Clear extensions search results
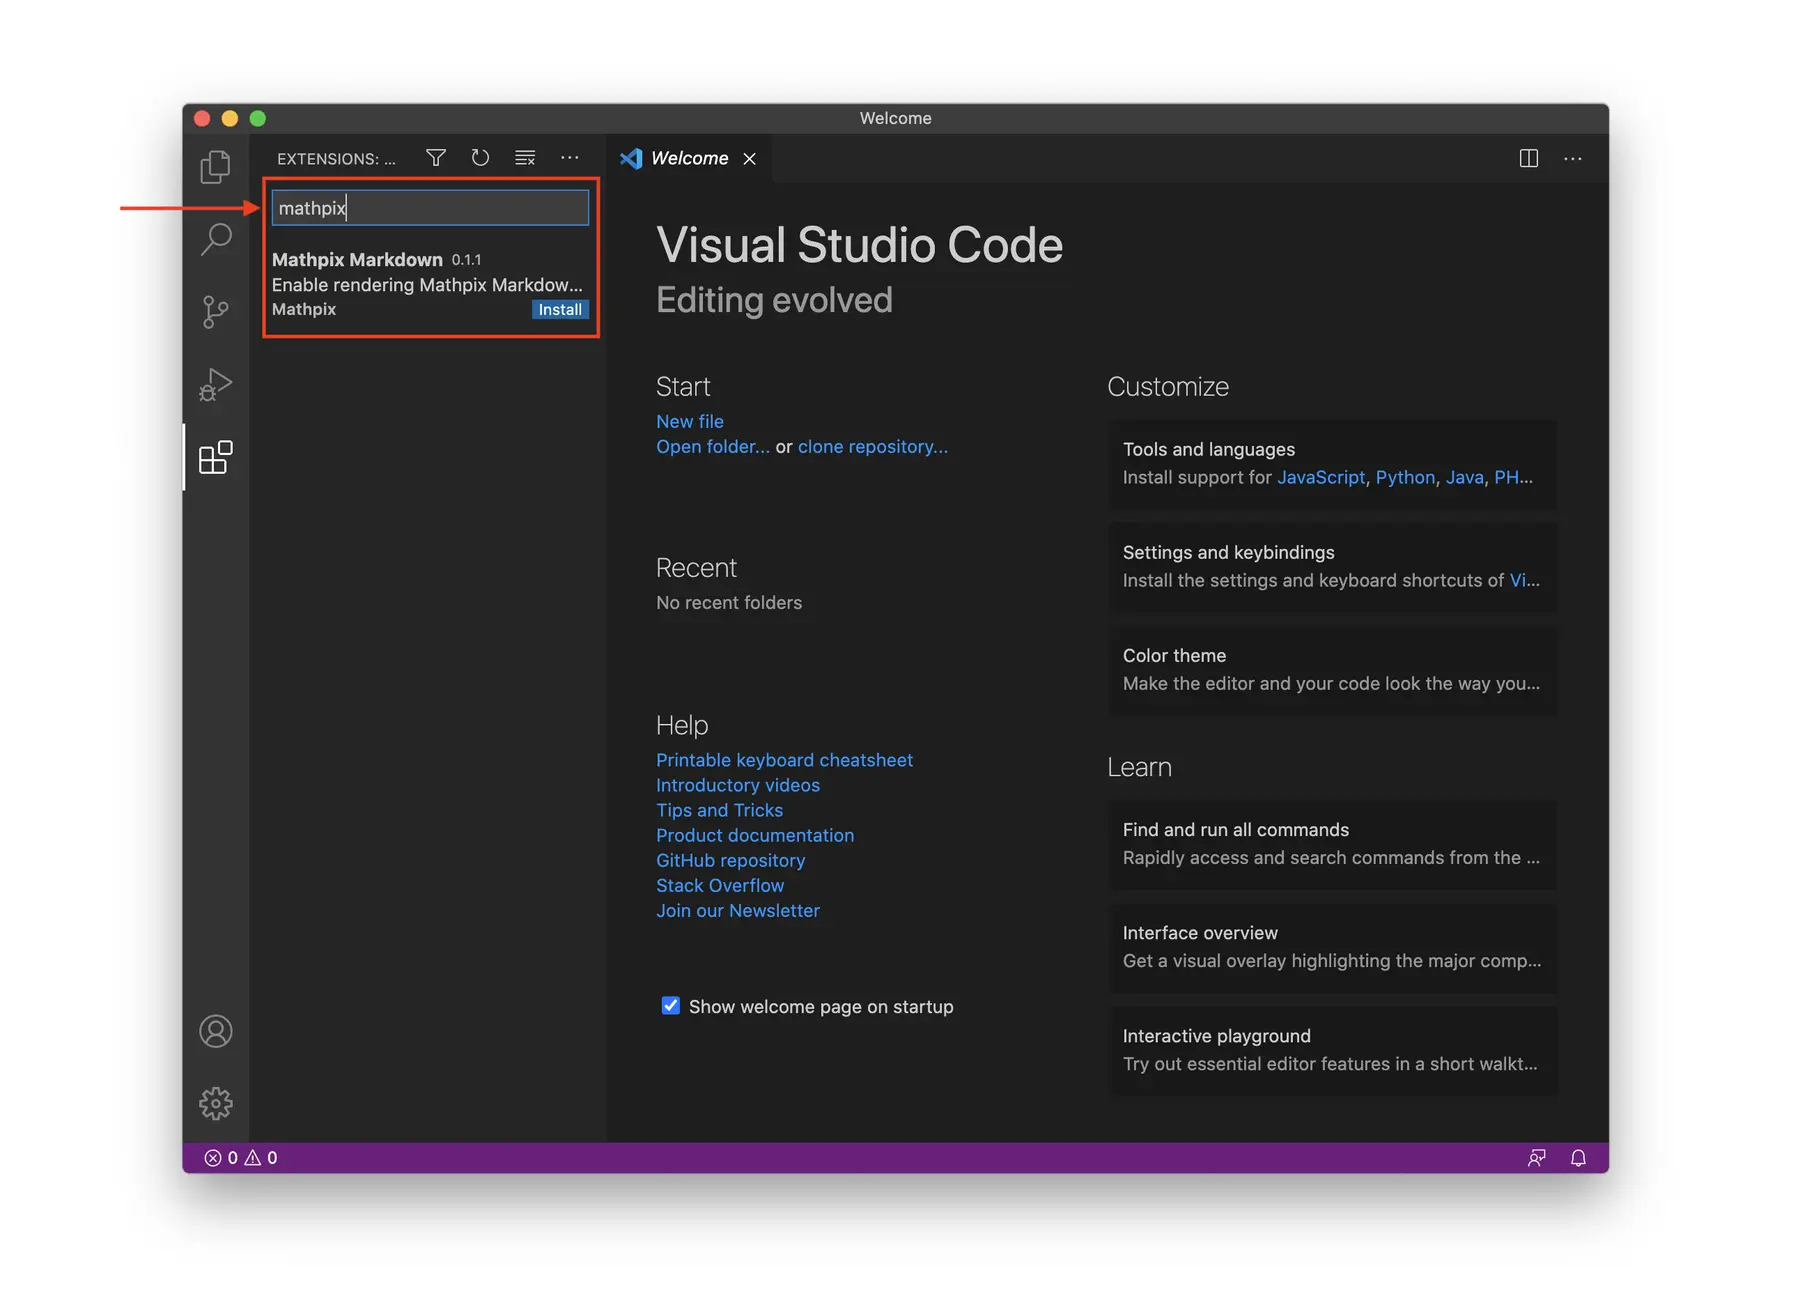Screen dimensions: 1800x1289 tap(525, 158)
